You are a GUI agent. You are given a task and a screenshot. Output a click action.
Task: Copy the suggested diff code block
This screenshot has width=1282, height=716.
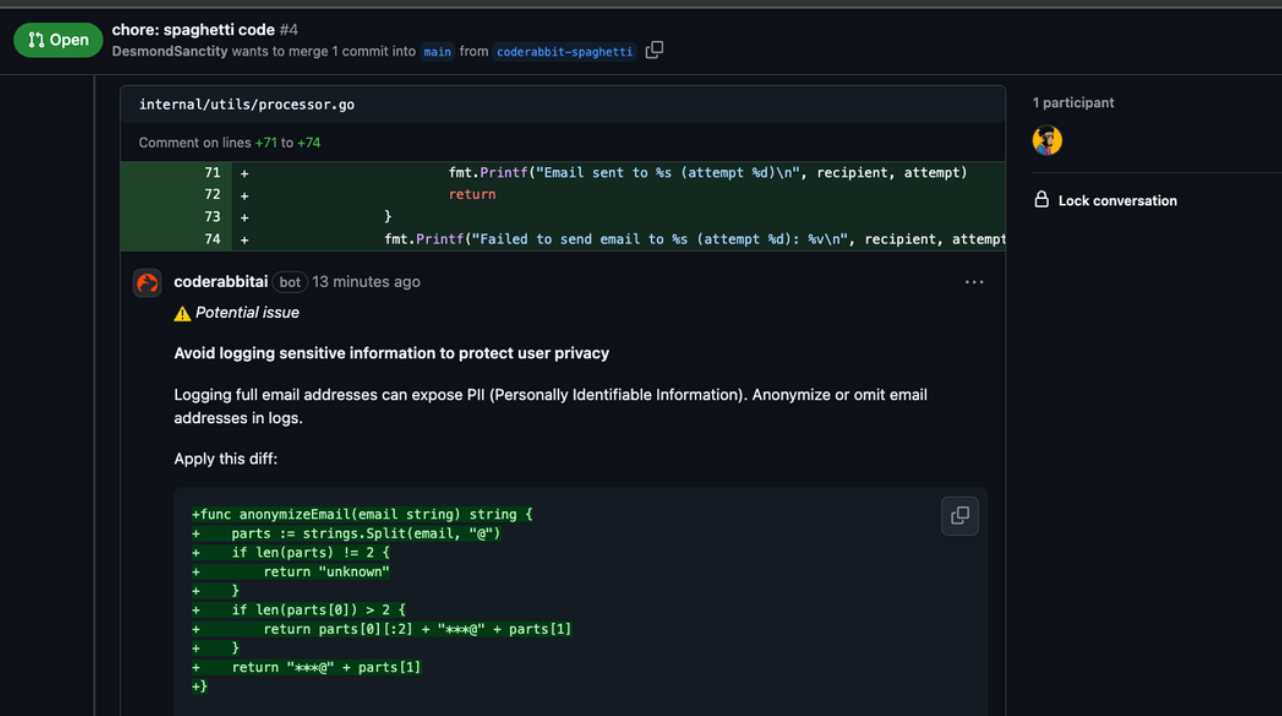point(959,515)
